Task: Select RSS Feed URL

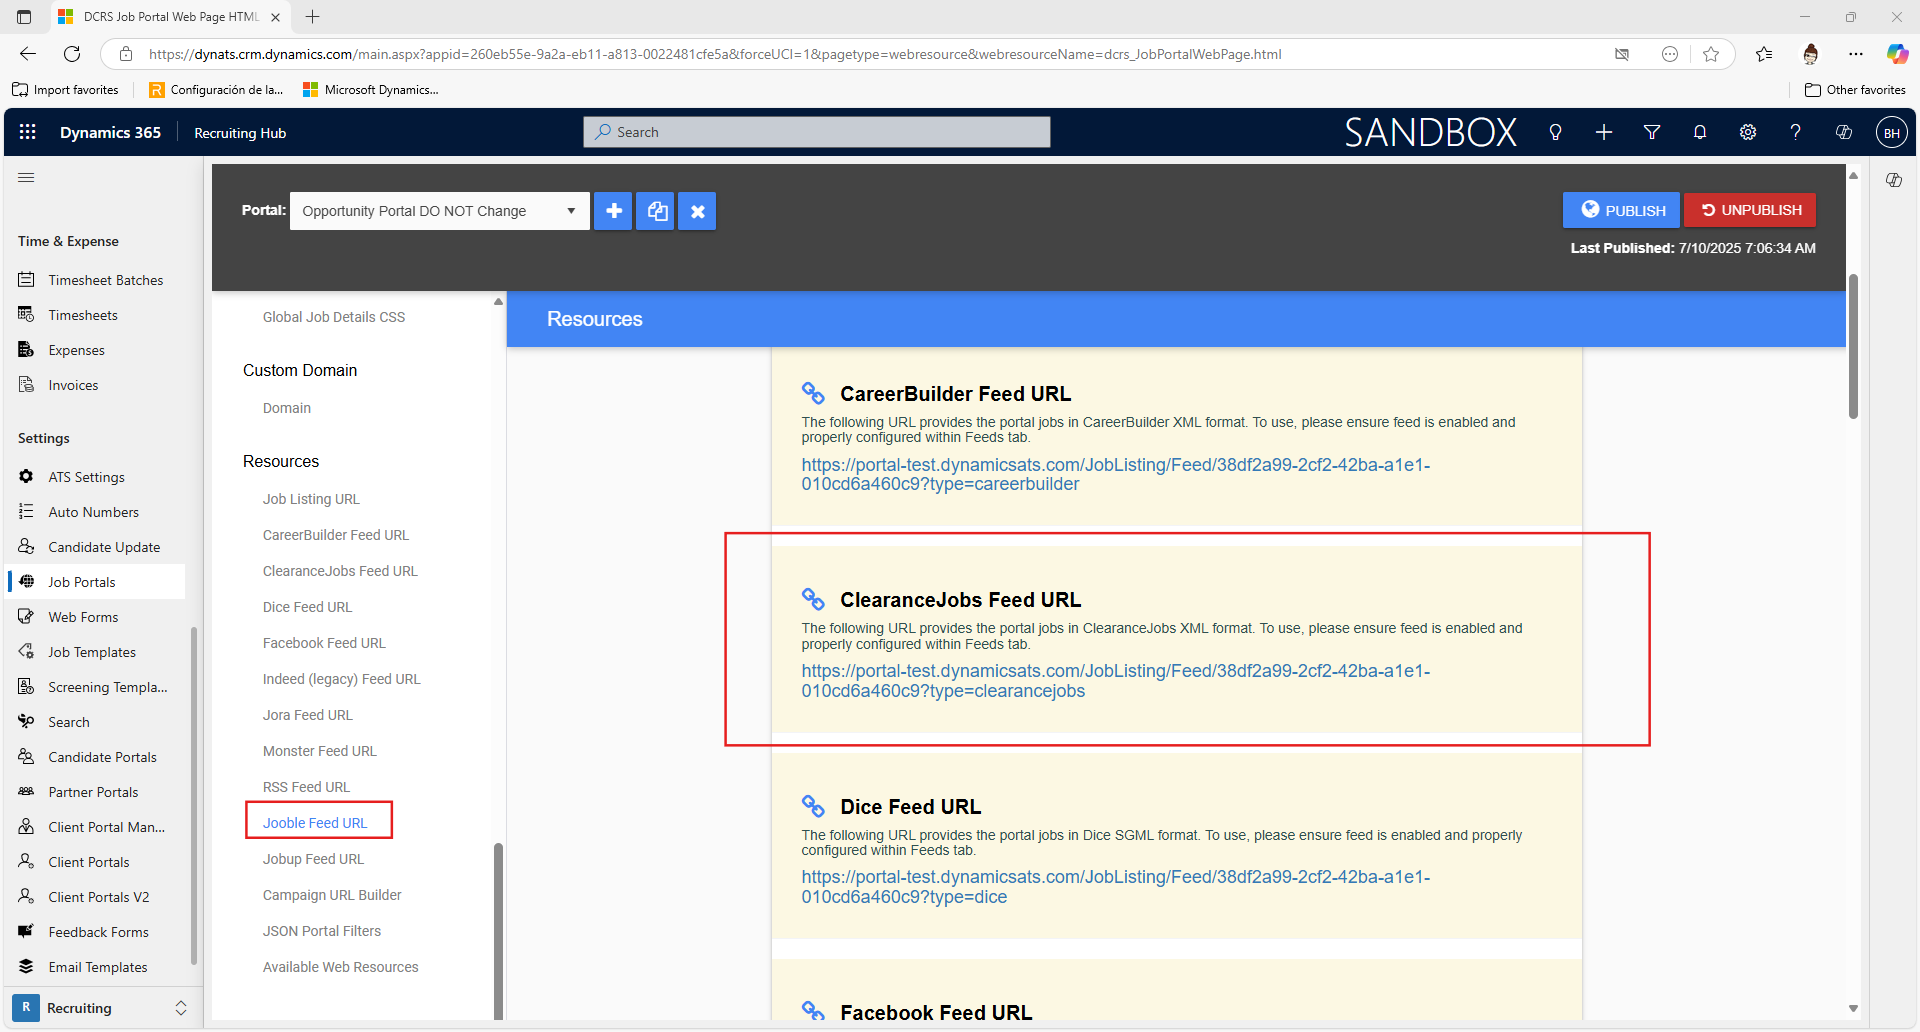Action: tap(306, 787)
